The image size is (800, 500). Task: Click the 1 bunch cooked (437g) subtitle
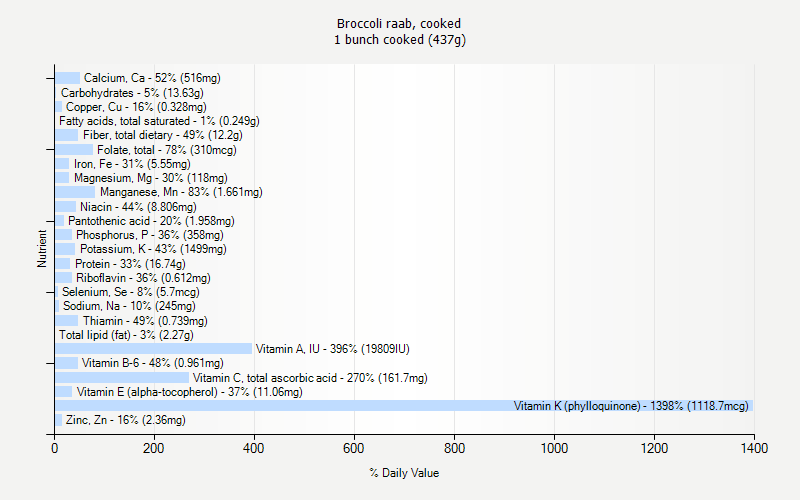(x=399, y=40)
